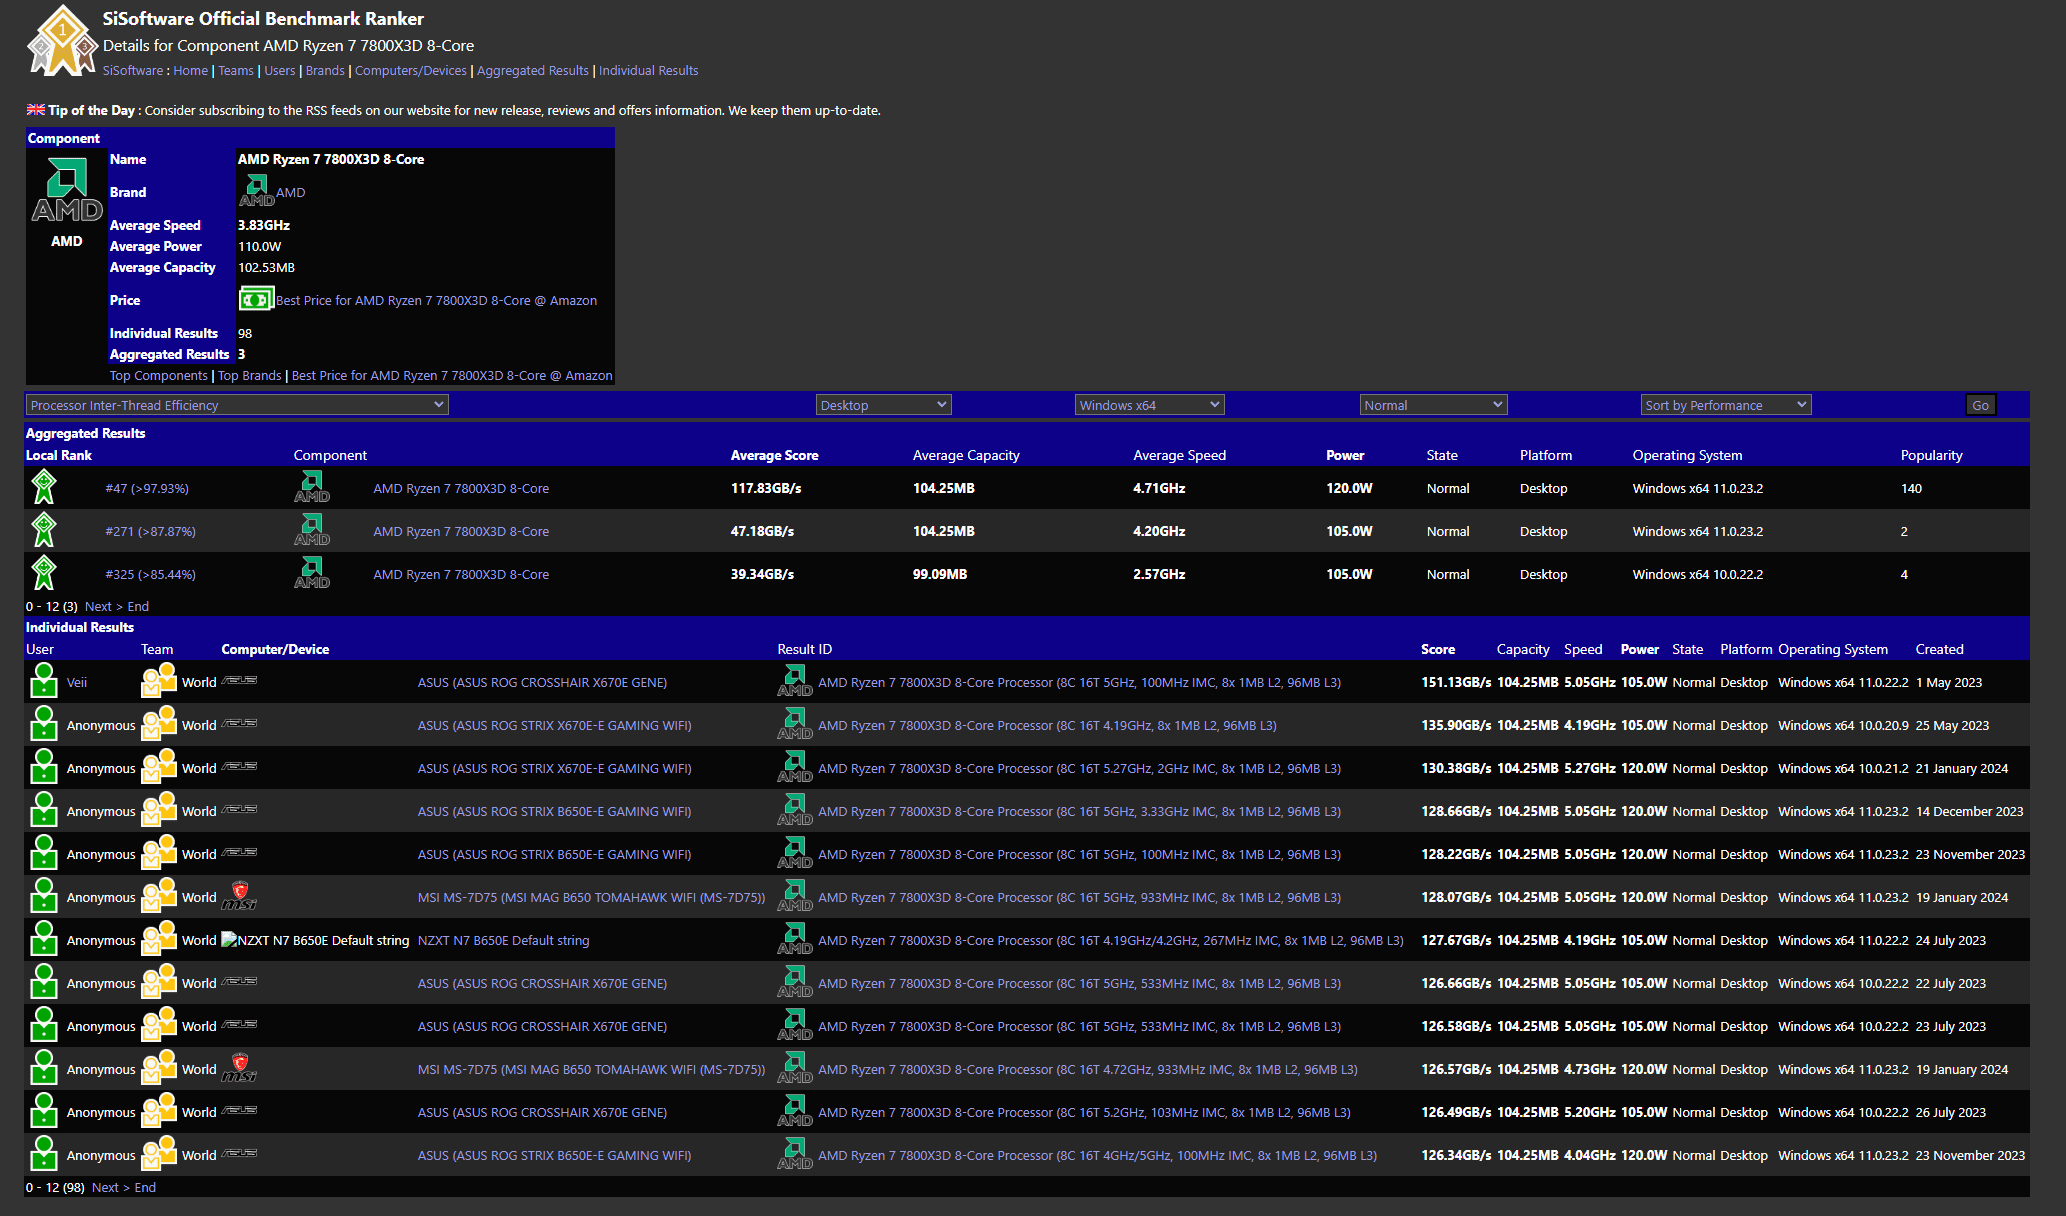
Task: Open the Teams nav link
Action: pyautogui.click(x=236, y=70)
